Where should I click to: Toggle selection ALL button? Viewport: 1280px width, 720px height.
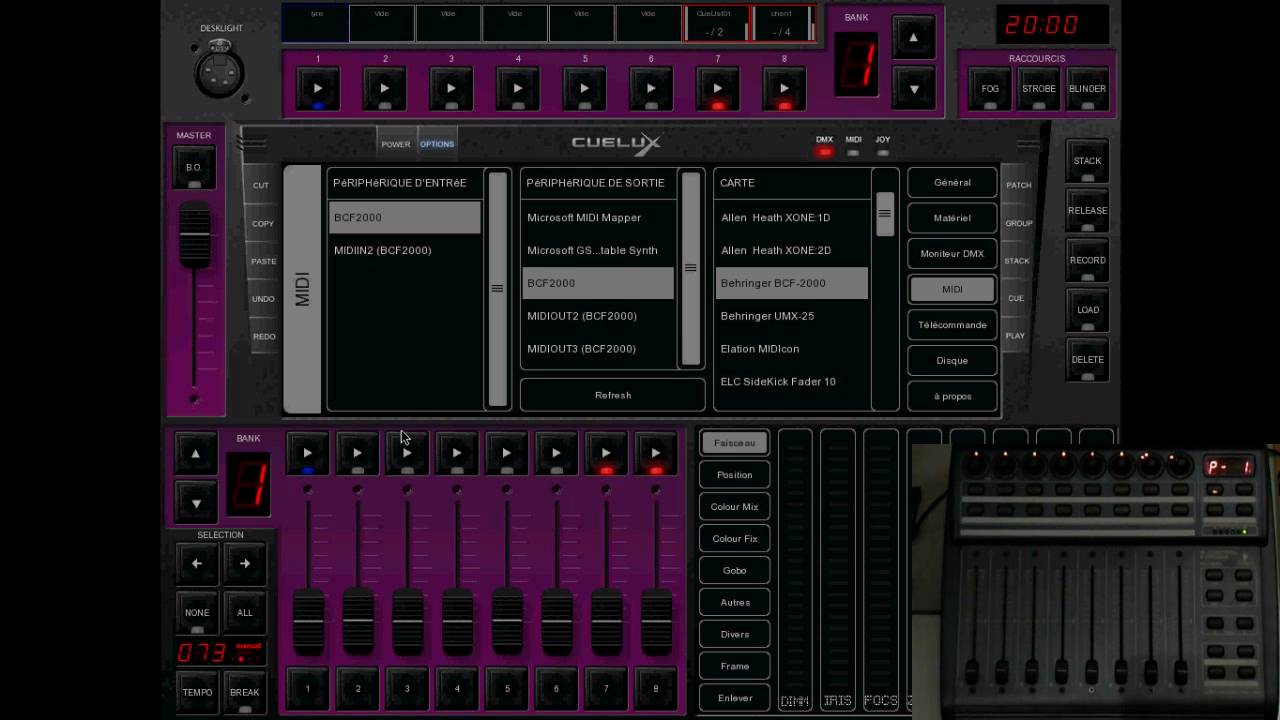coord(245,613)
